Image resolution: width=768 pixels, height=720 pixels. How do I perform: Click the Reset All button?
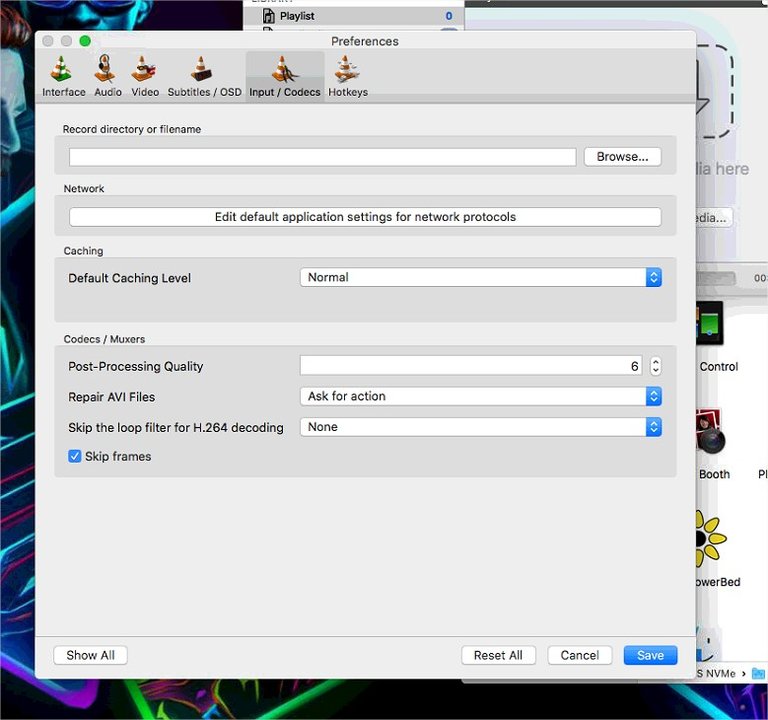[x=498, y=655]
